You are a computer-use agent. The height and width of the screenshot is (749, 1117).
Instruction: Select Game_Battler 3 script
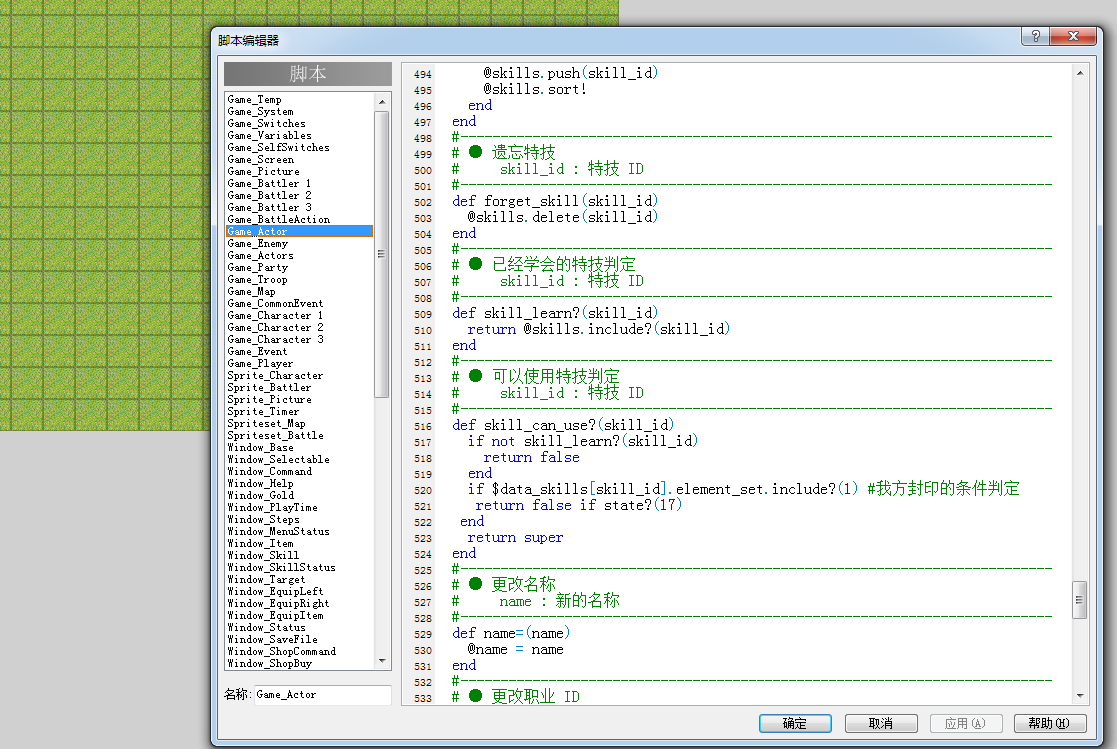tap(299, 207)
